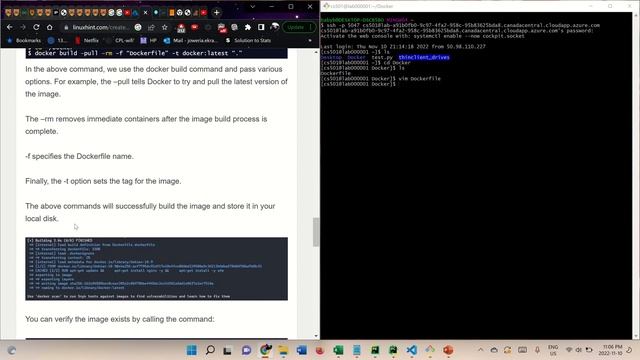Open Word from the taskbar
The image size is (640, 360).
click(302, 350)
